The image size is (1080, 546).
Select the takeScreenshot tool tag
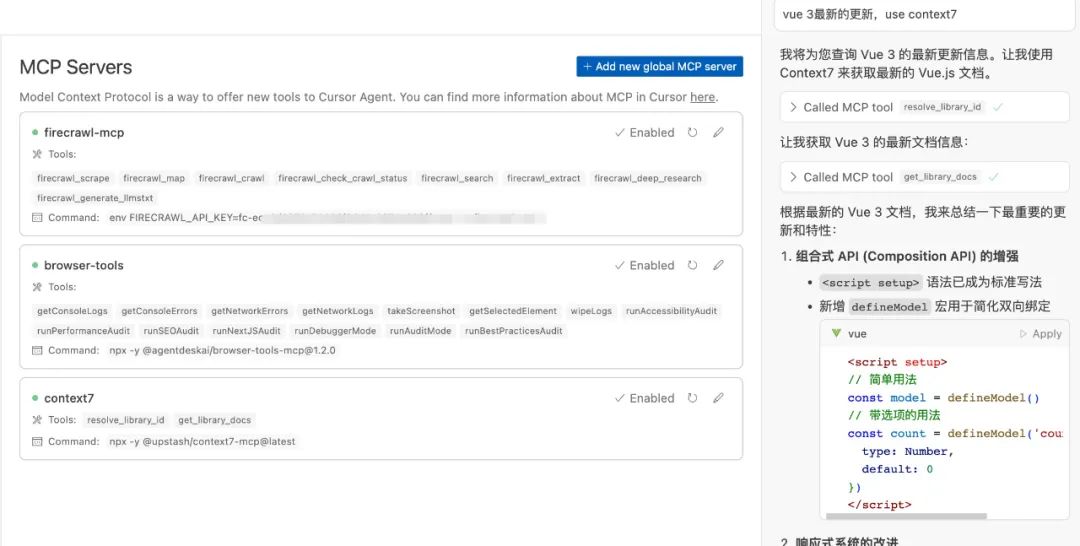[x=421, y=311]
